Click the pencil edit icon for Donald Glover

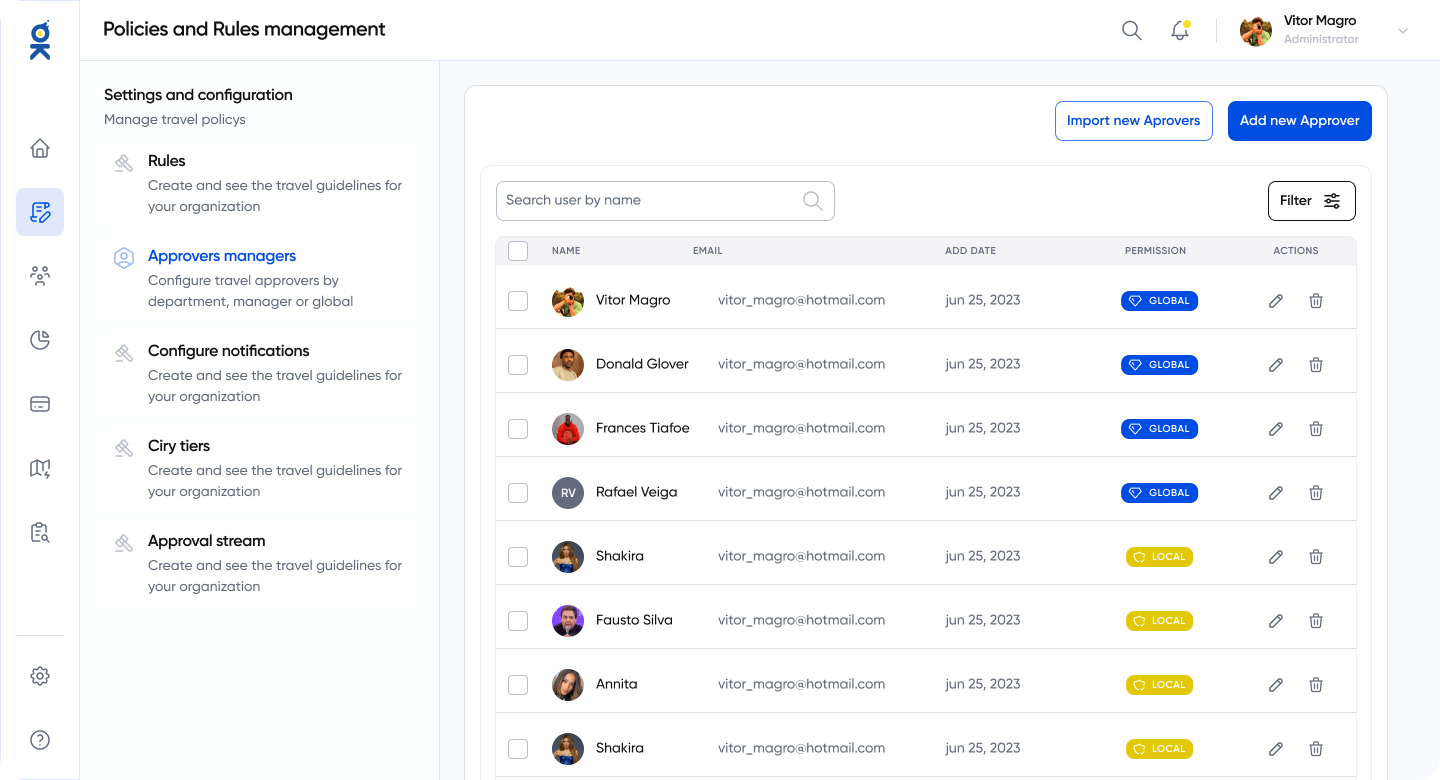1276,365
